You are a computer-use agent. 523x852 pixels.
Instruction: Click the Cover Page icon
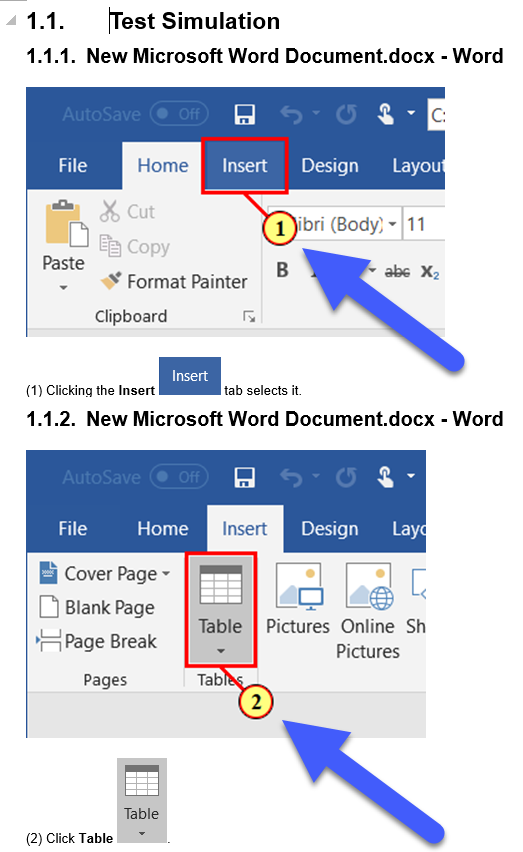point(49,573)
